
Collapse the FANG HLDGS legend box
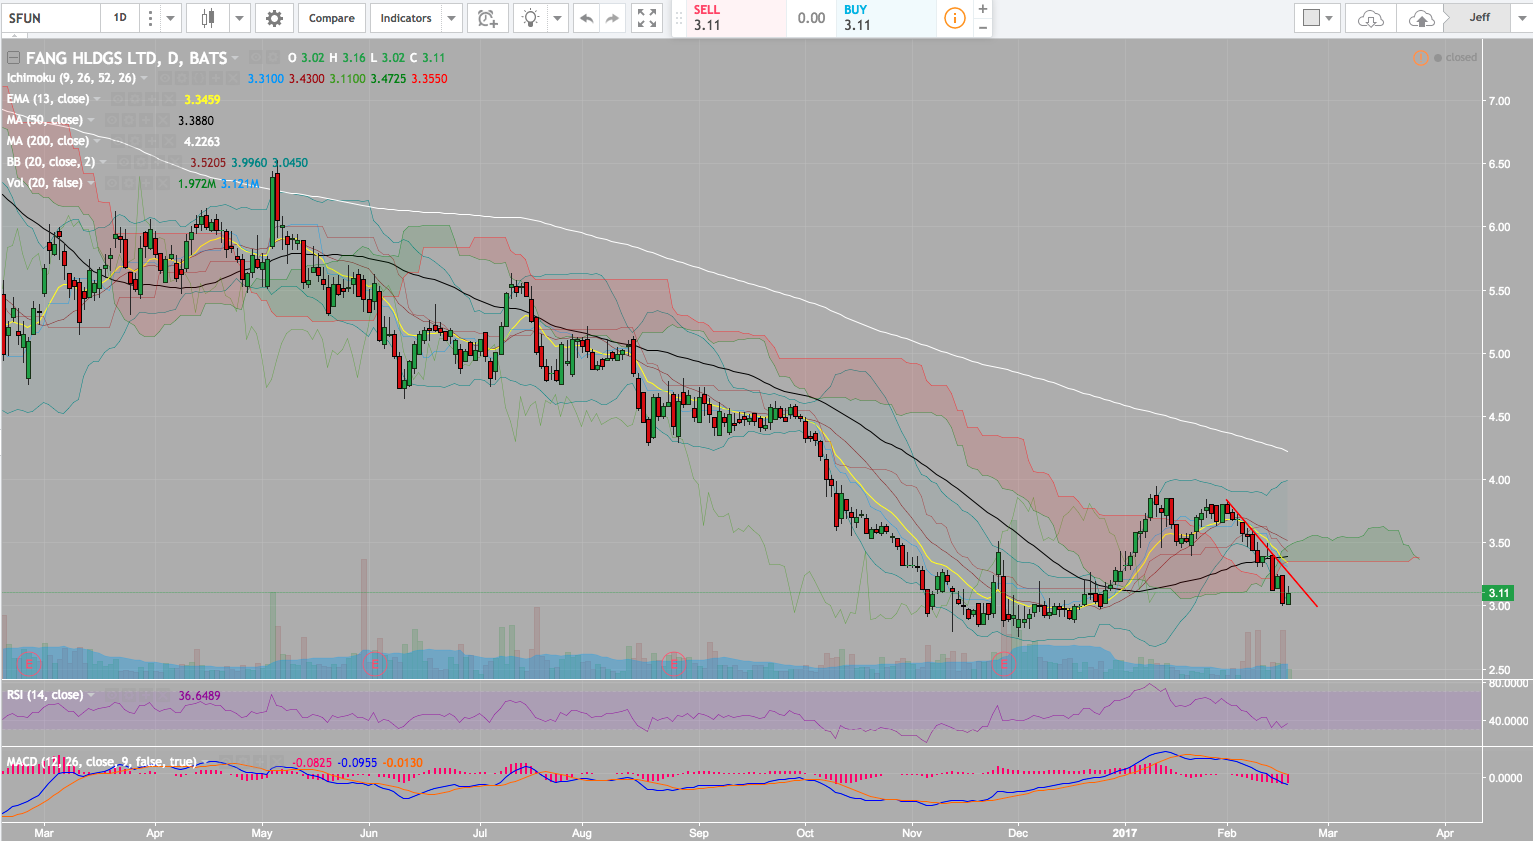coord(13,58)
